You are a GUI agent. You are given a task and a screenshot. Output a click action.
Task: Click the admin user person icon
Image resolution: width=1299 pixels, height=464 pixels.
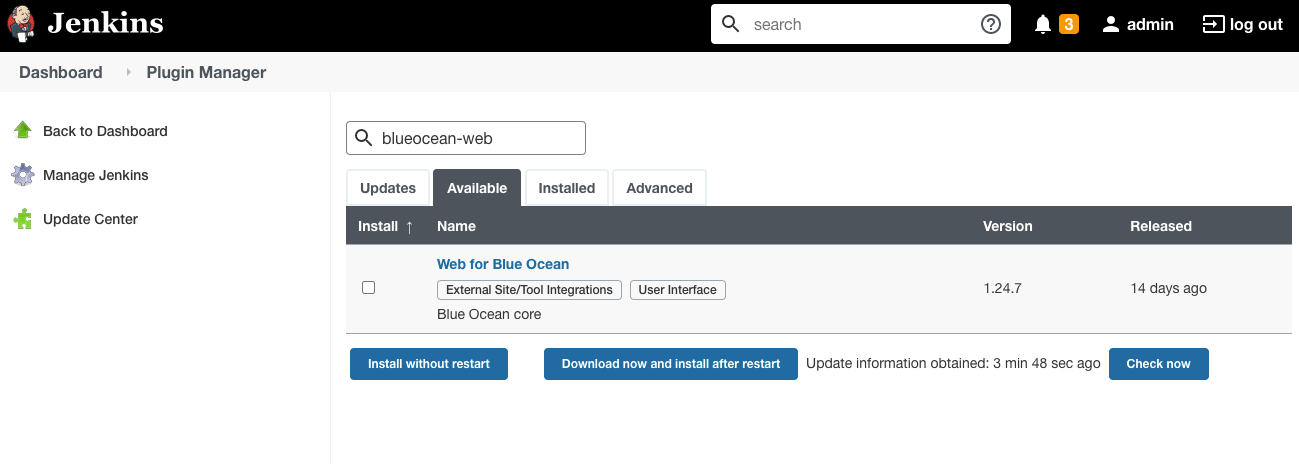click(x=1110, y=24)
